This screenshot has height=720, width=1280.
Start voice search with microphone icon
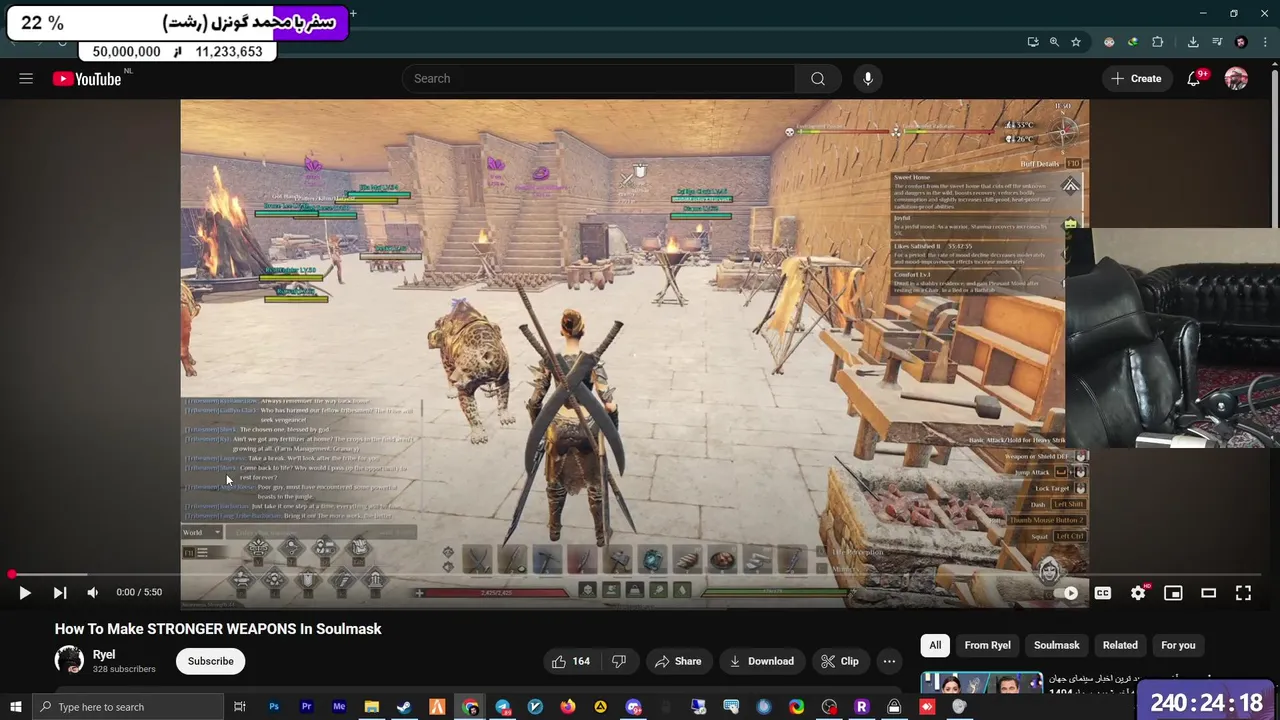coord(867,79)
